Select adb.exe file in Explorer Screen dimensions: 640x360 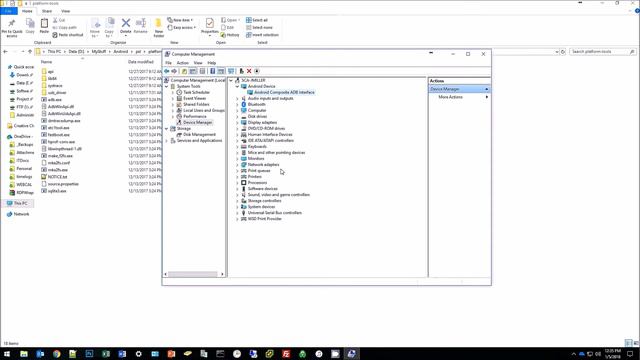pyautogui.click(x=55, y=100)
